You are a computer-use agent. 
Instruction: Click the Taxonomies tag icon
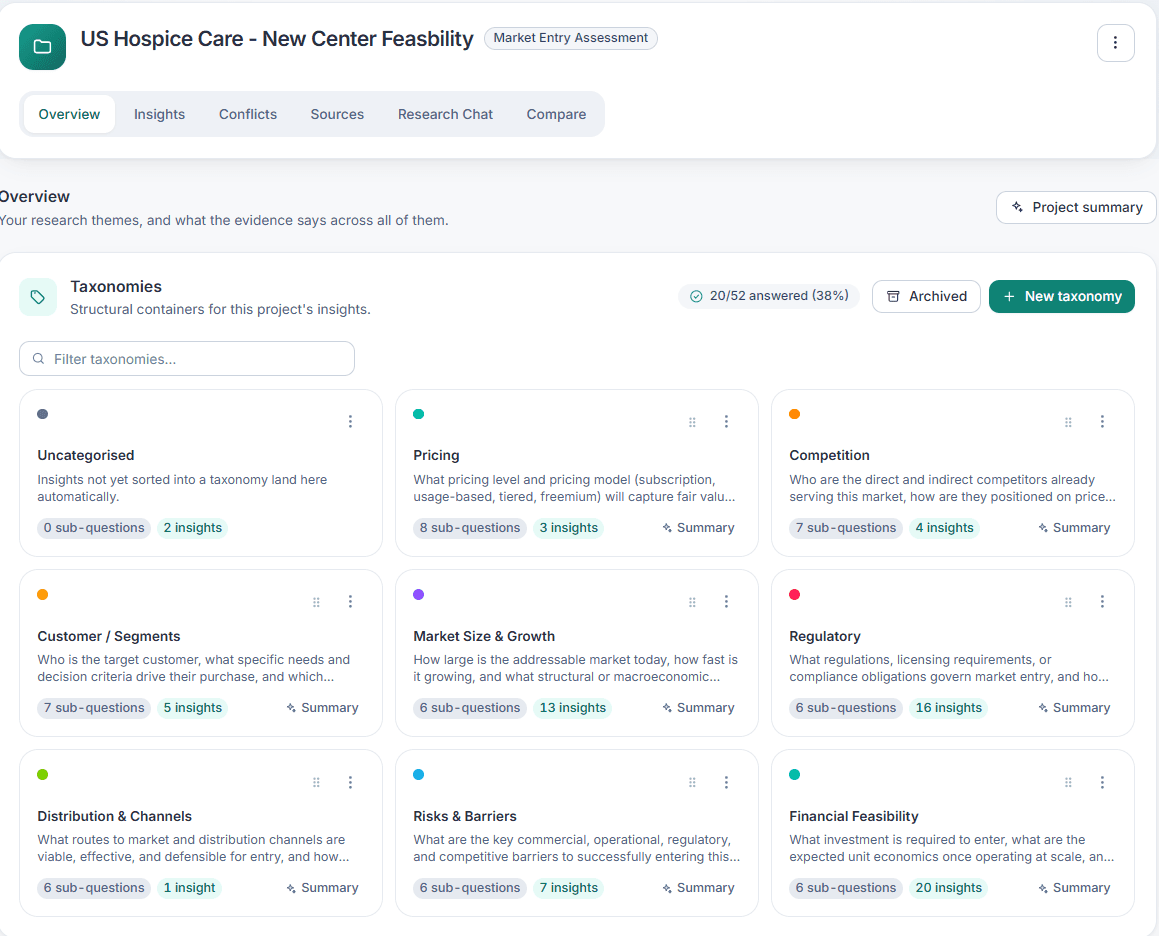point(38,297)
